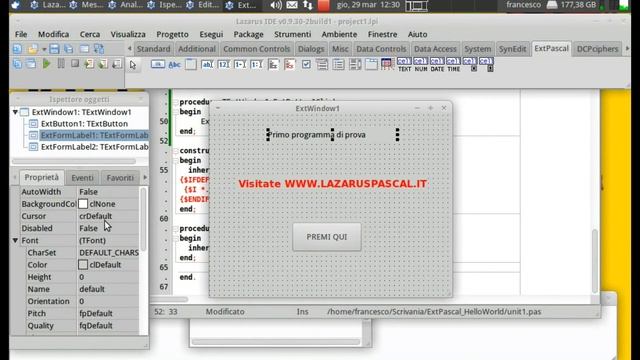Select the button component in palette
This screenshot has width=640, height=360.
click(158, 64)
